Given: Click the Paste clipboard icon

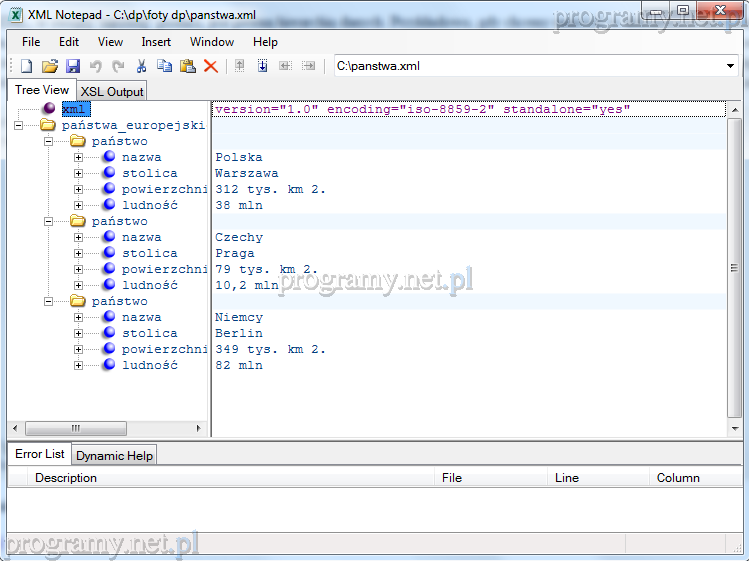Looking at the screenshot, I should click(x=187, y=66).
